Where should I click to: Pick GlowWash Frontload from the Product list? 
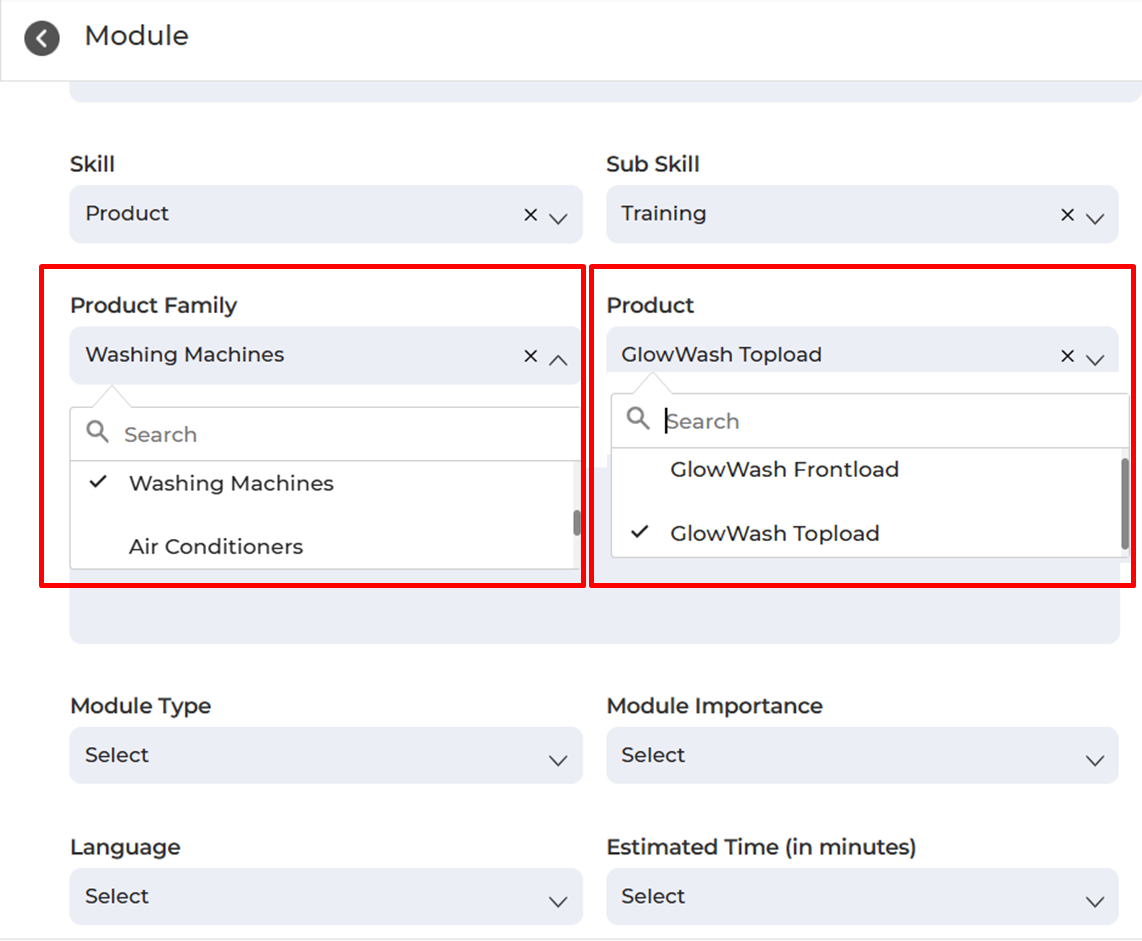(784, 470)
